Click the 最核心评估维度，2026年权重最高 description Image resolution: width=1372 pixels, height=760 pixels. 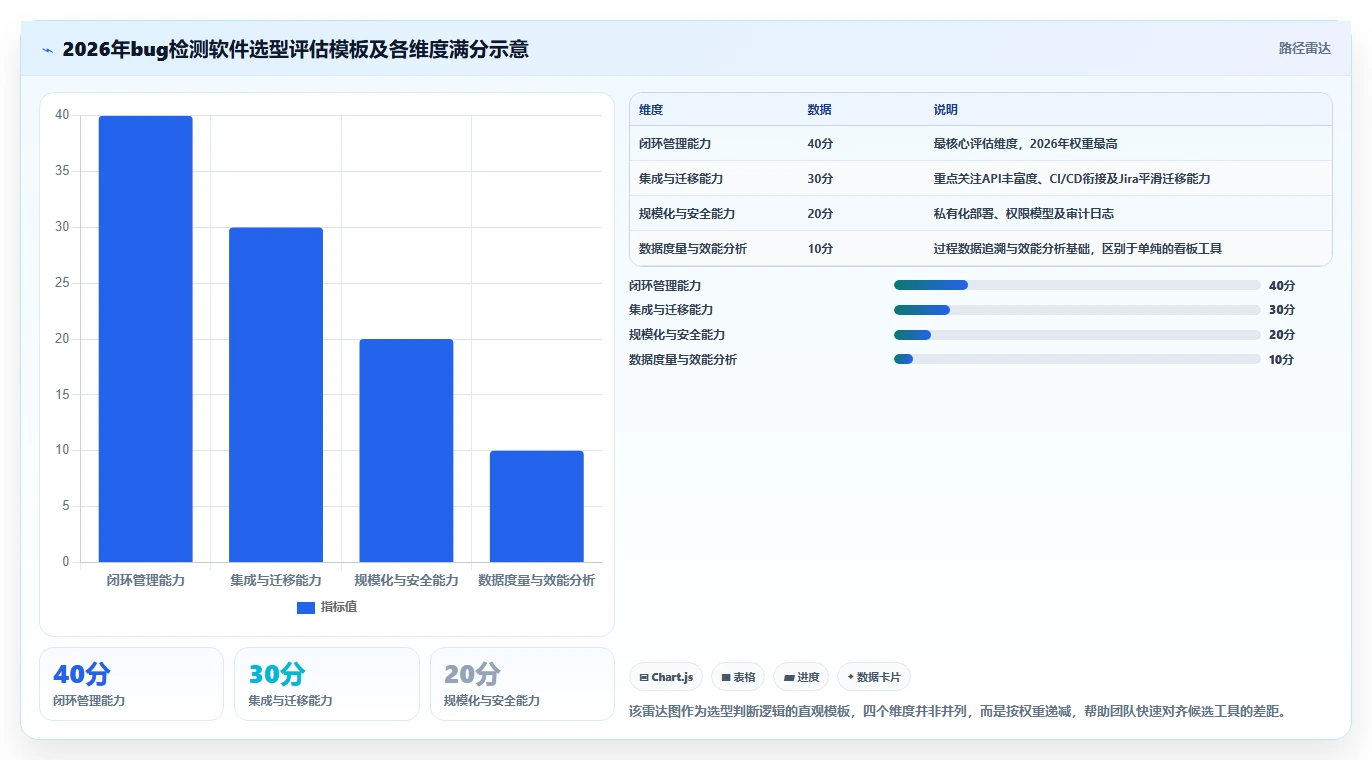pos(1026,144)
